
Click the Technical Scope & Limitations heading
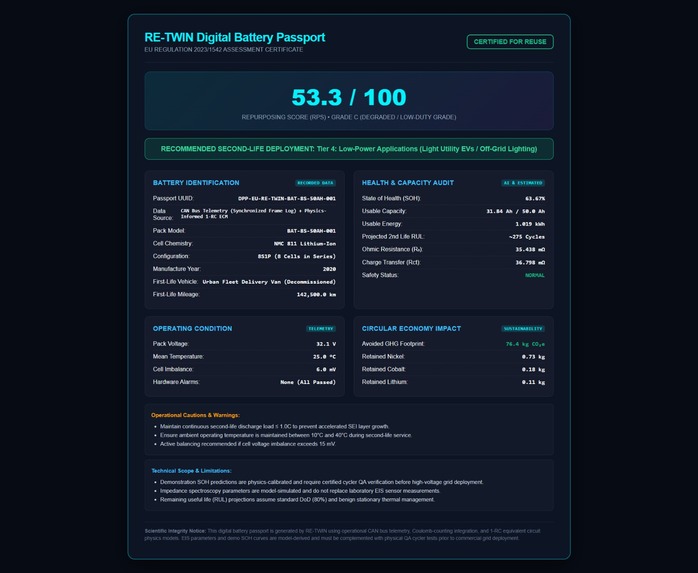coord(191,471)
